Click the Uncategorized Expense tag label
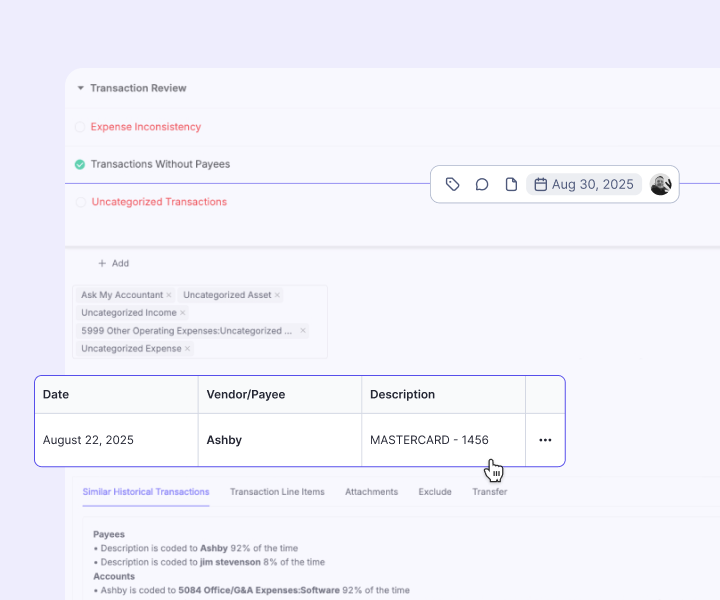This screenshot has height=600, width=720. (x=131, y=349)
